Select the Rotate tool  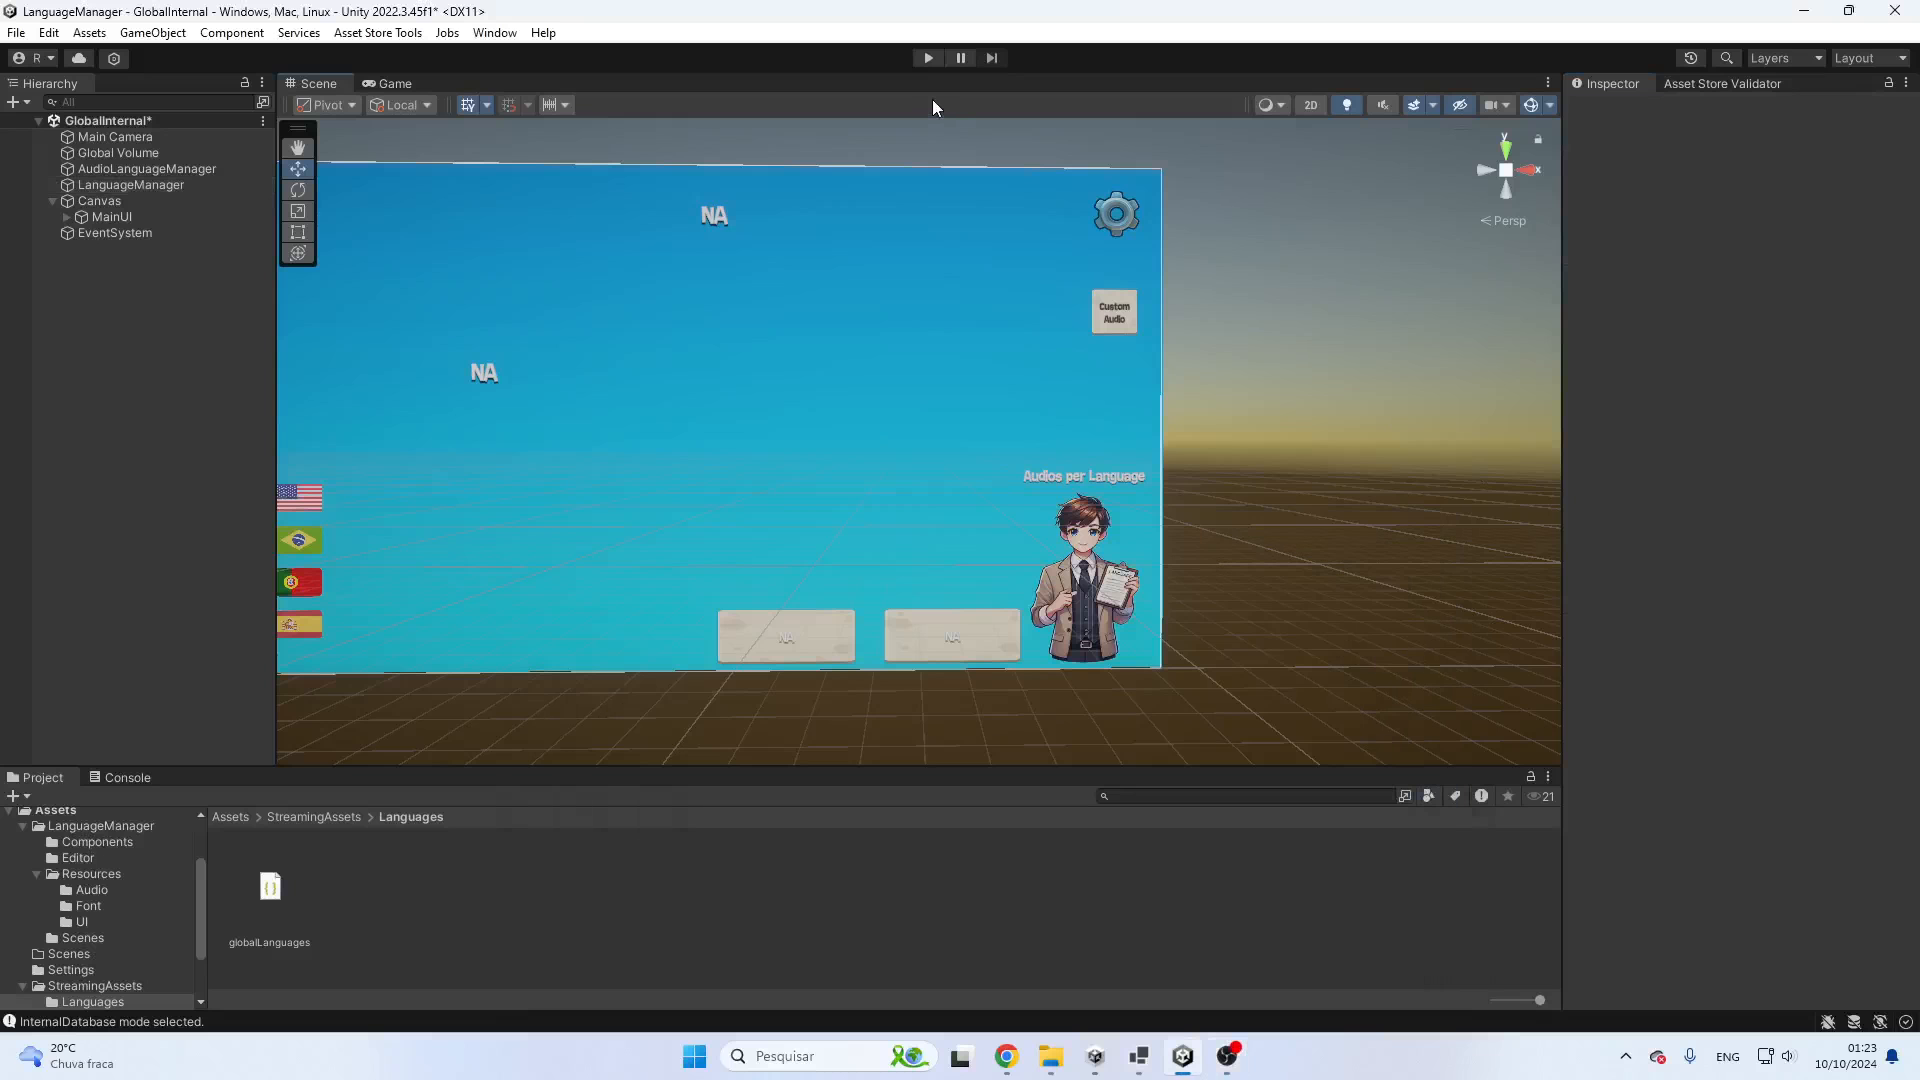tap(298, 190)
